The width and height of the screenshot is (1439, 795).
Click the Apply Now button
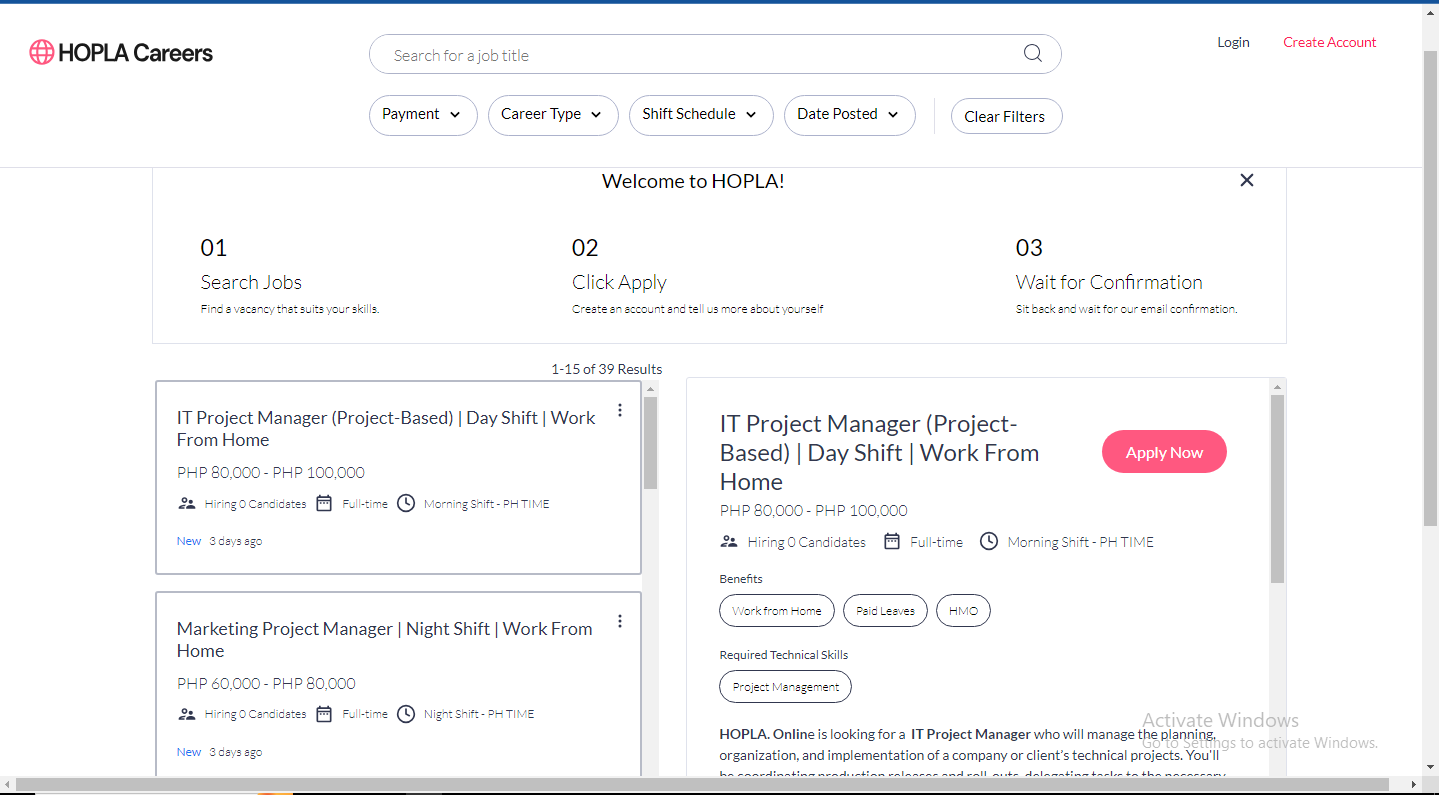click(1164, 452)
